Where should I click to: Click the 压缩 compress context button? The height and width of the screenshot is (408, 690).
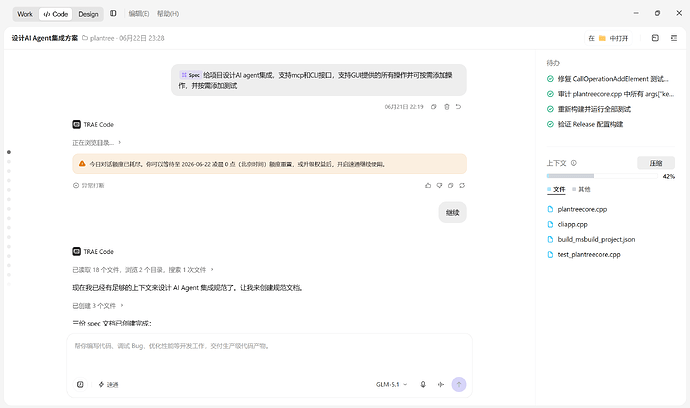(656, 163)
